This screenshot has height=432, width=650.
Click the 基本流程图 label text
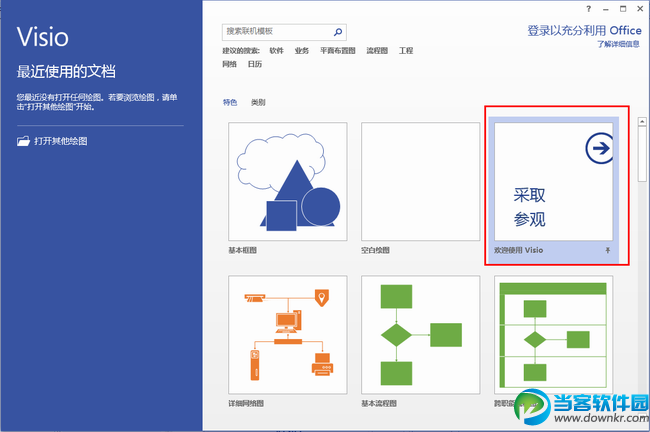coord(379,403)
